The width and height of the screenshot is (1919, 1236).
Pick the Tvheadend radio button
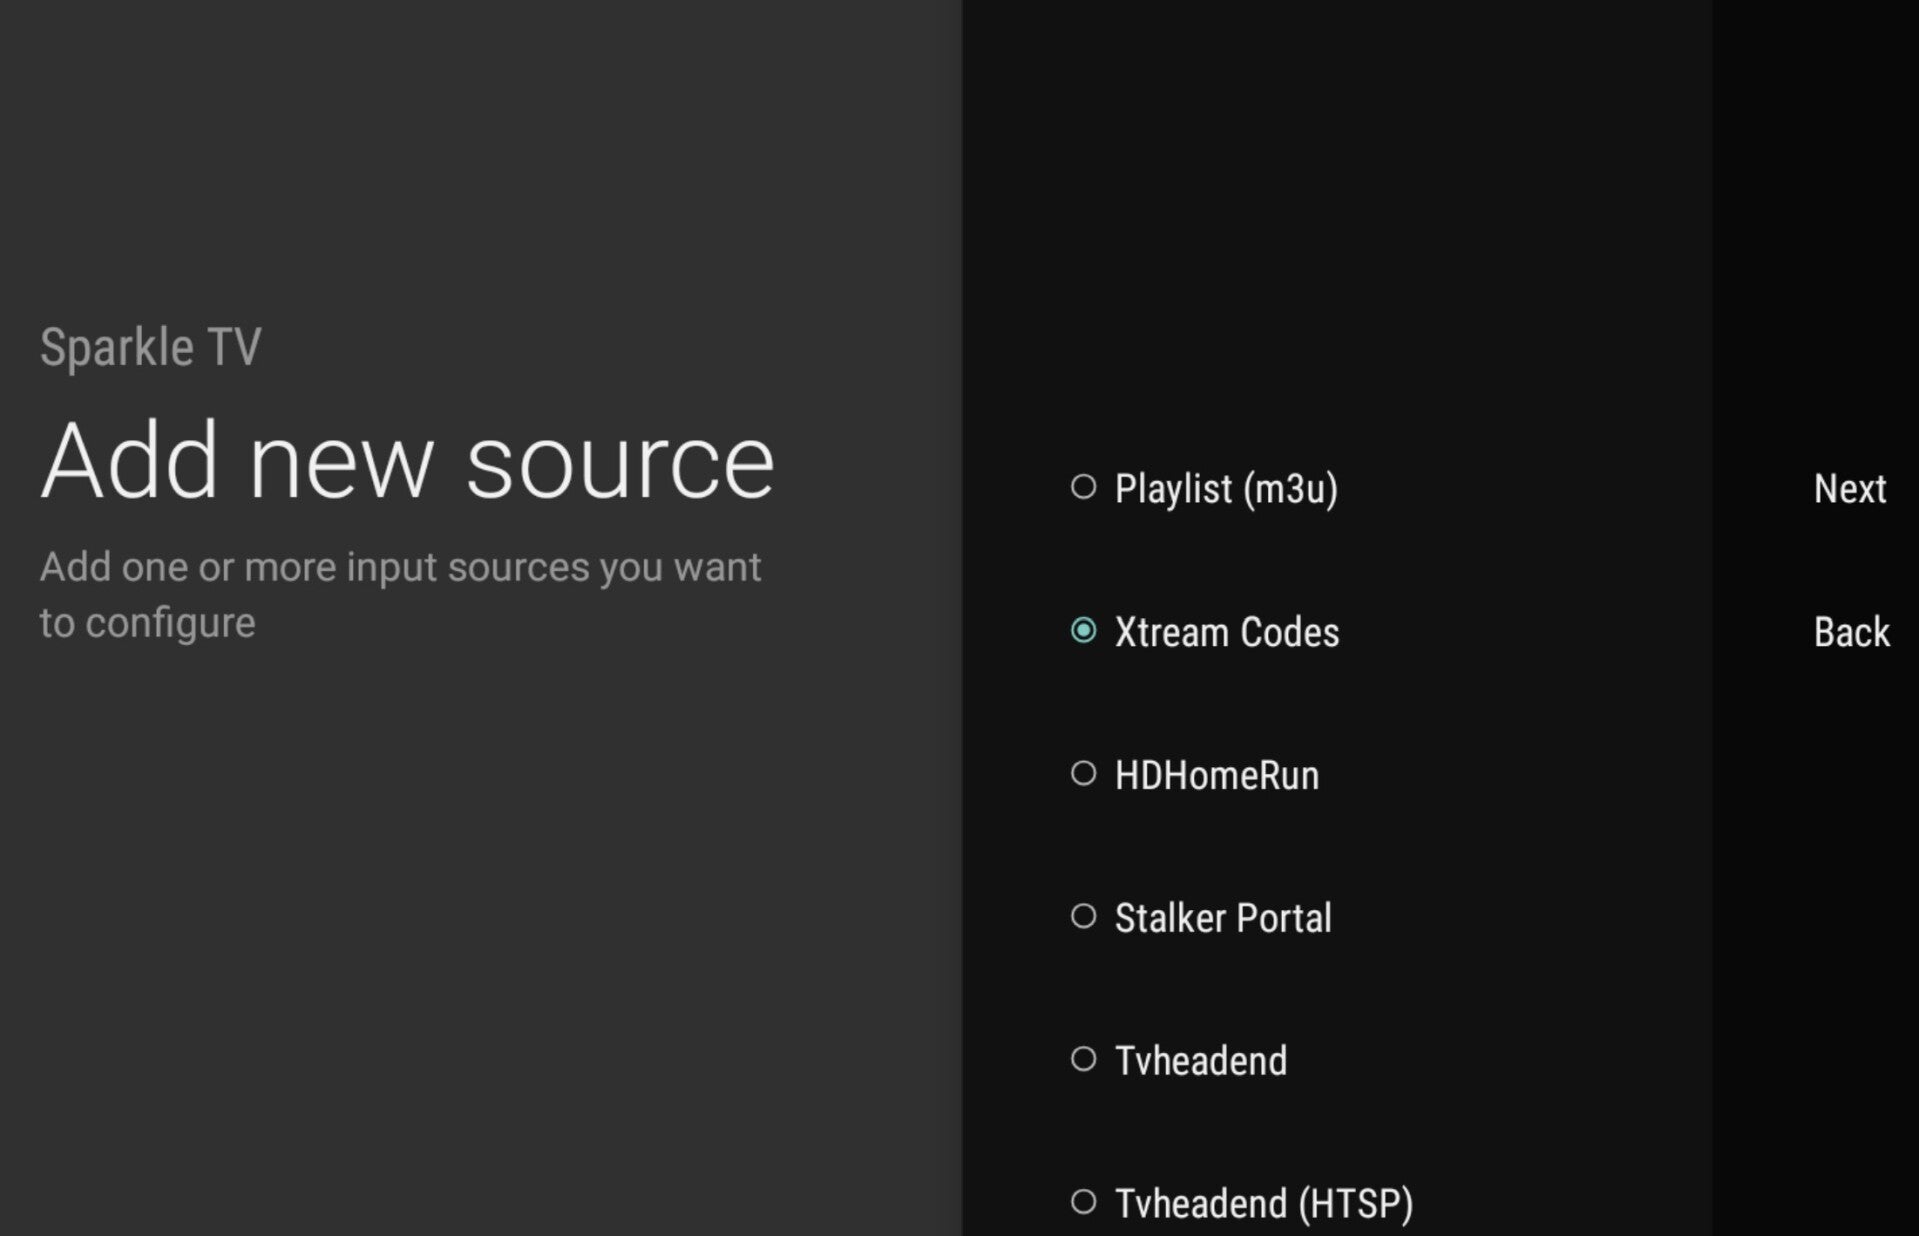pyautogui.click(x=1083, y=1059)
